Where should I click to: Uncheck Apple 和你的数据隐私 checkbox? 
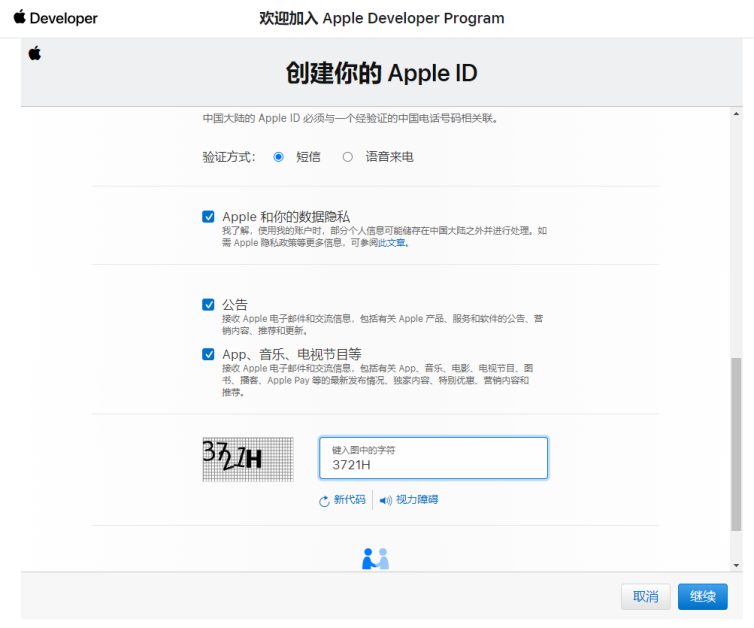click(208, 216)
